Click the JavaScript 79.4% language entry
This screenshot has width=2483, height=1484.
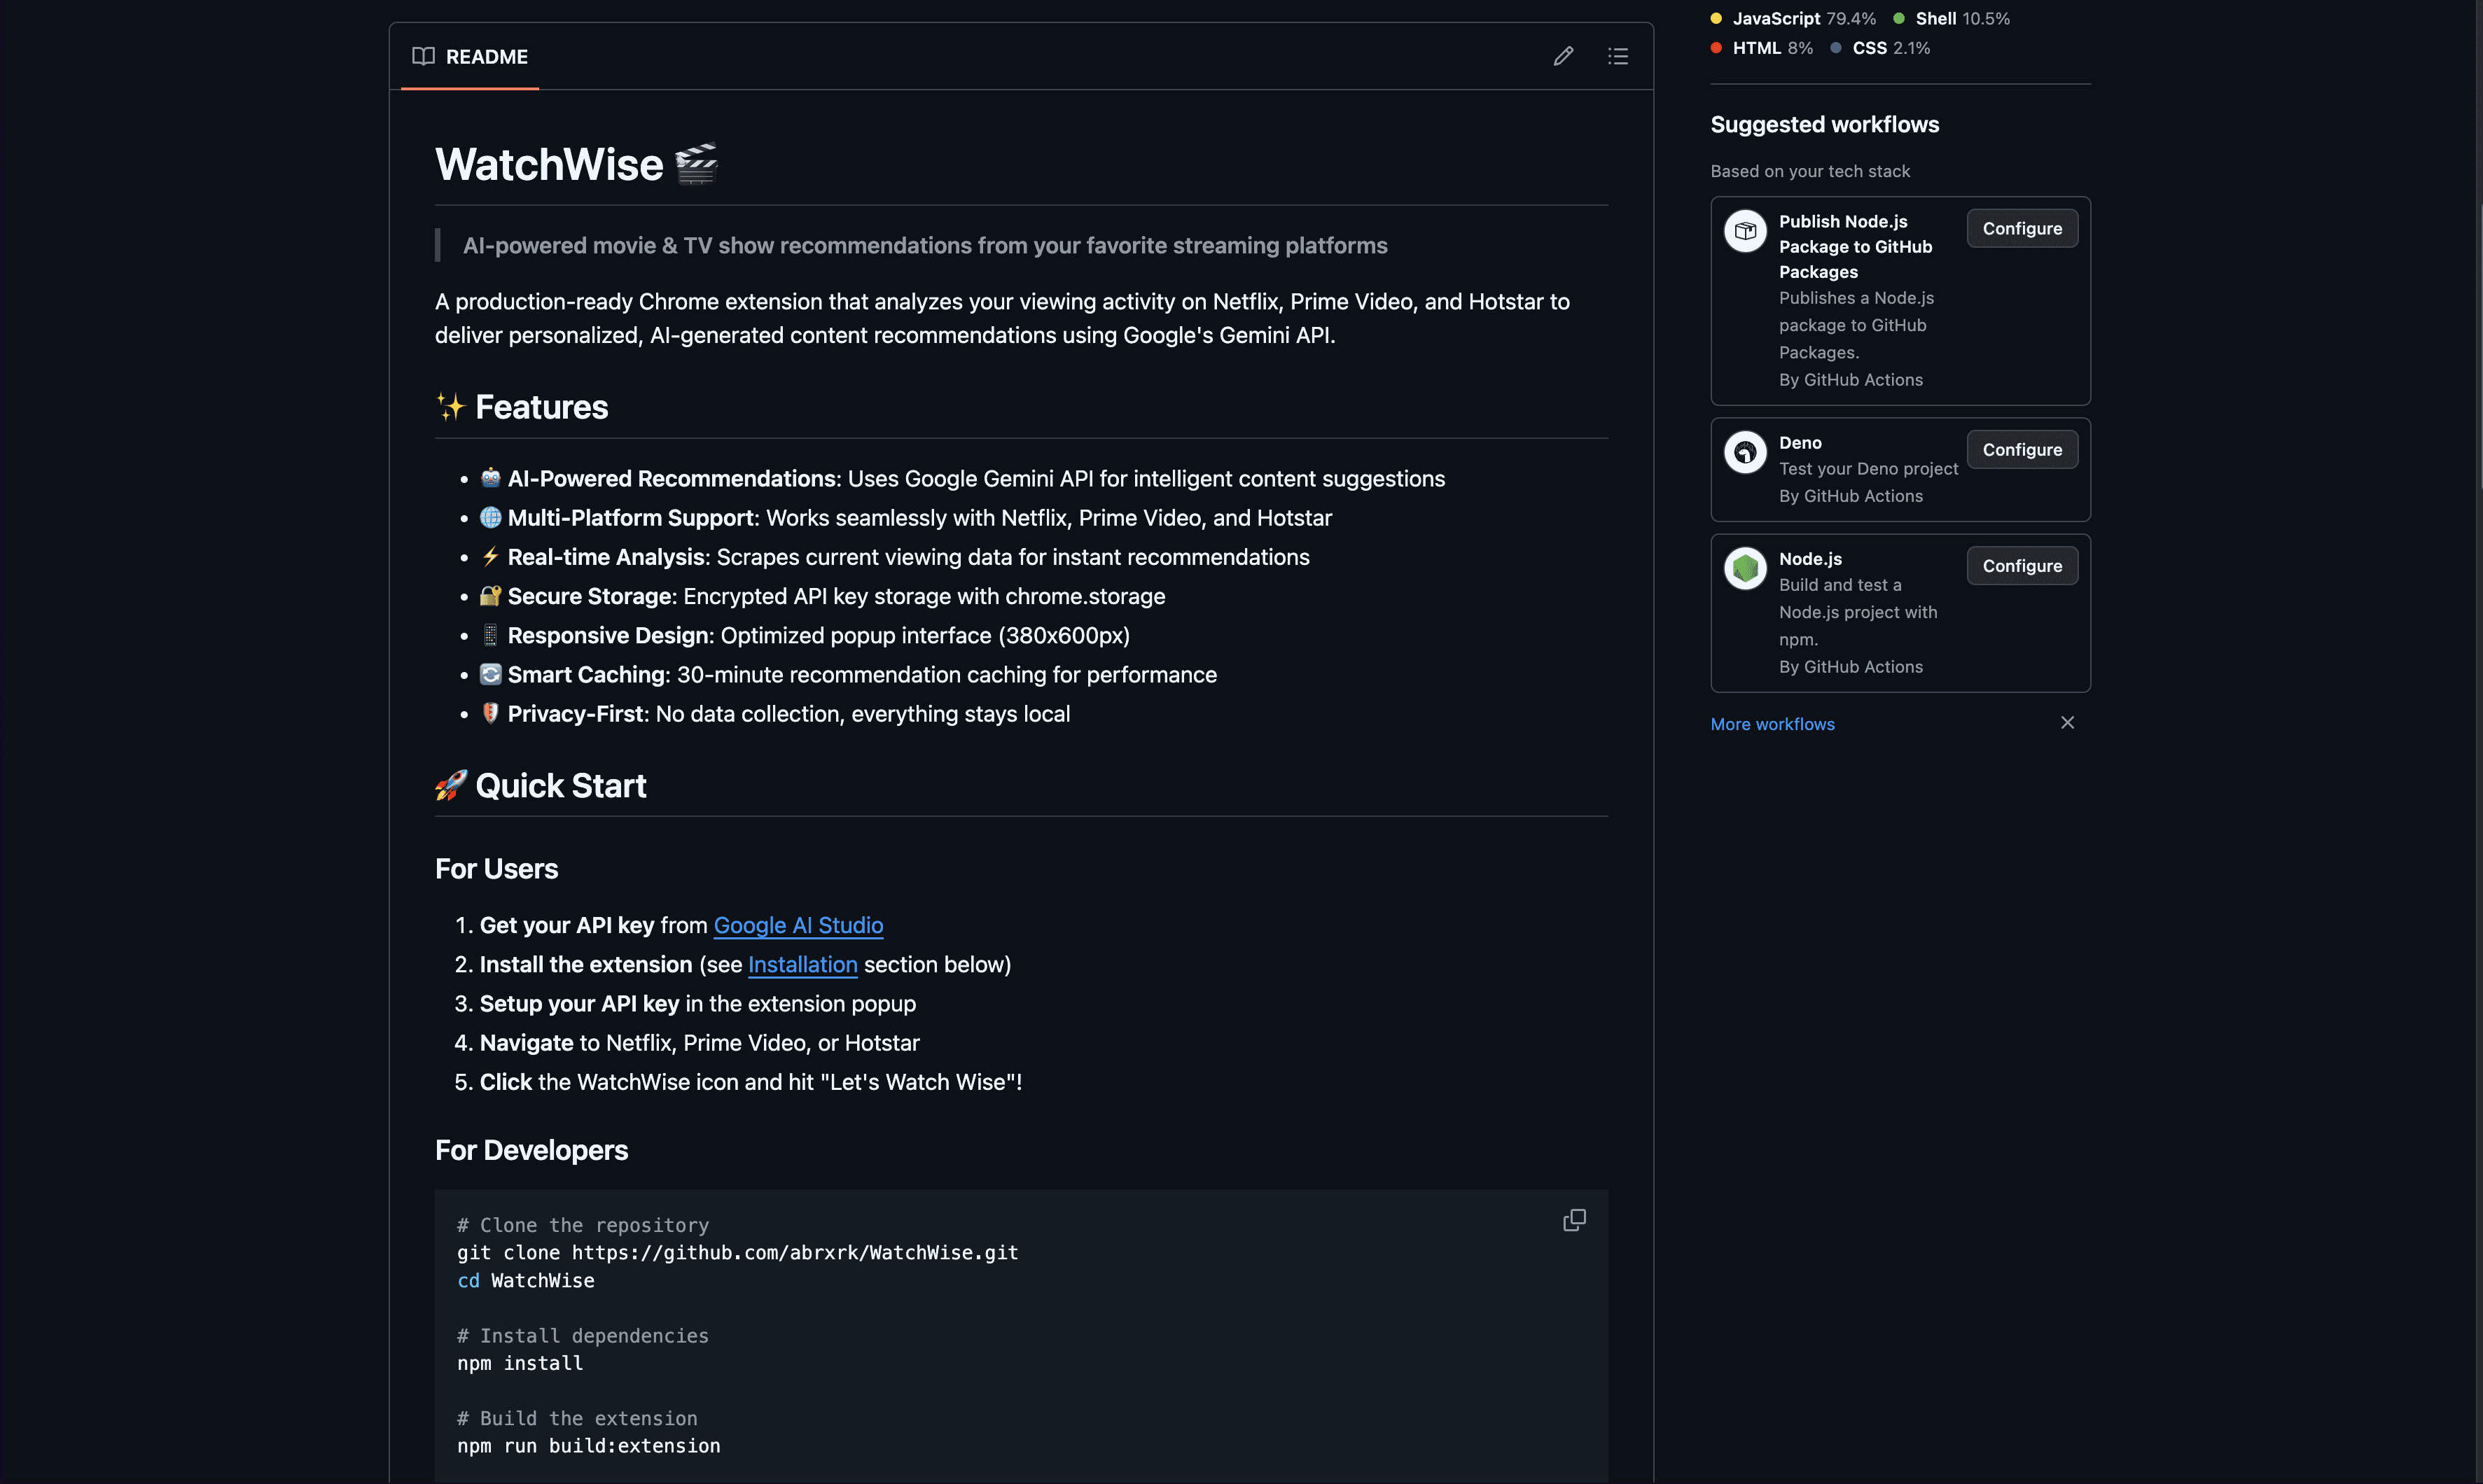(x=1793, y=18)
